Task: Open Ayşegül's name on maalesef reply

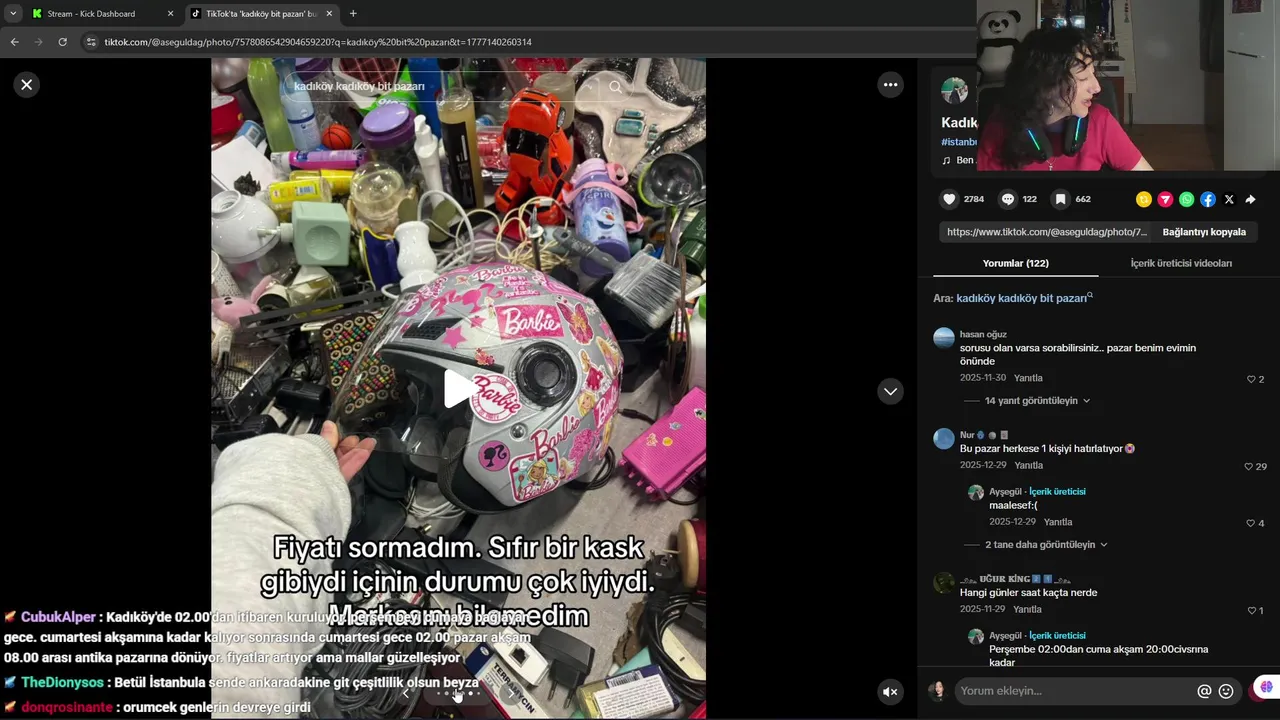Action: pos(1005,492)
